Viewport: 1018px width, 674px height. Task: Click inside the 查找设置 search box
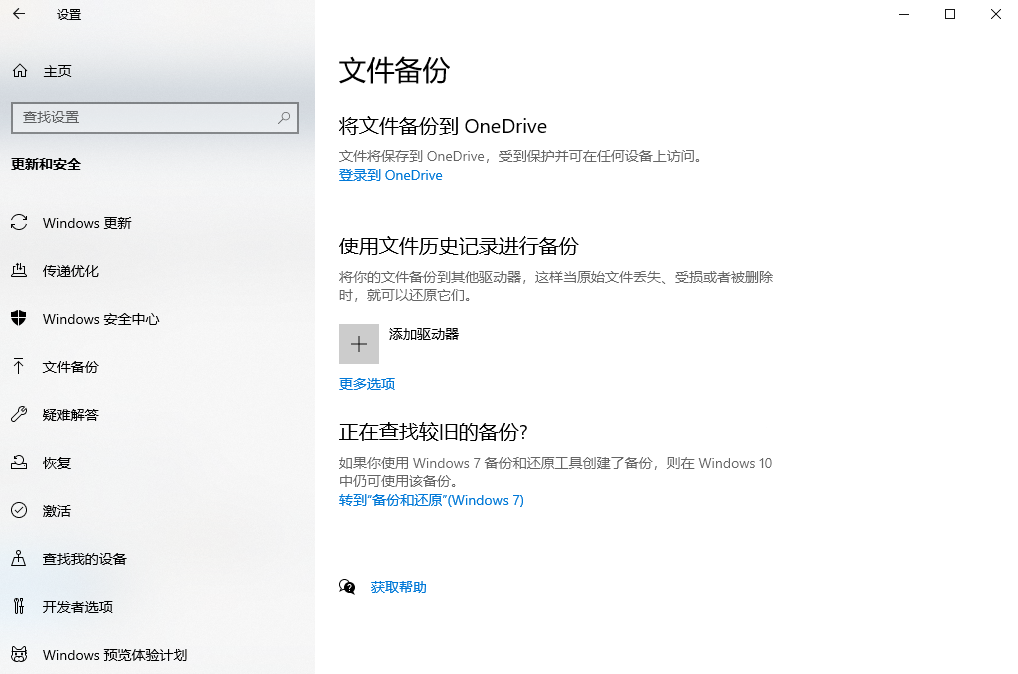(150, 117)
